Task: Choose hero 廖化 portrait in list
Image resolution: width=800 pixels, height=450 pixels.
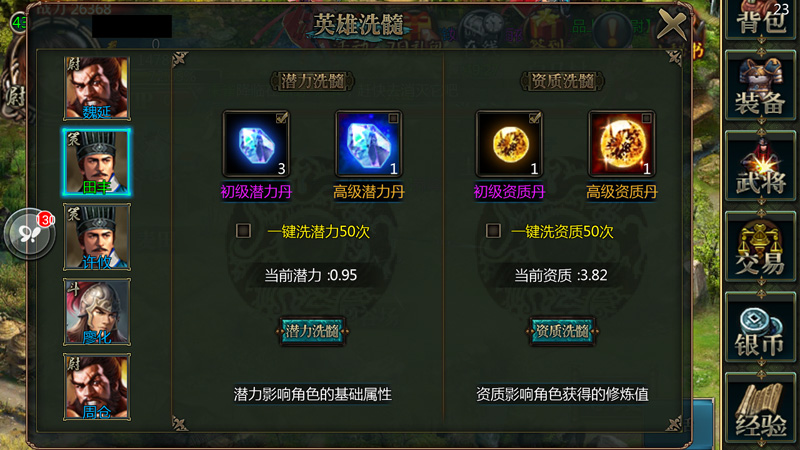Action: pos(96,312)
